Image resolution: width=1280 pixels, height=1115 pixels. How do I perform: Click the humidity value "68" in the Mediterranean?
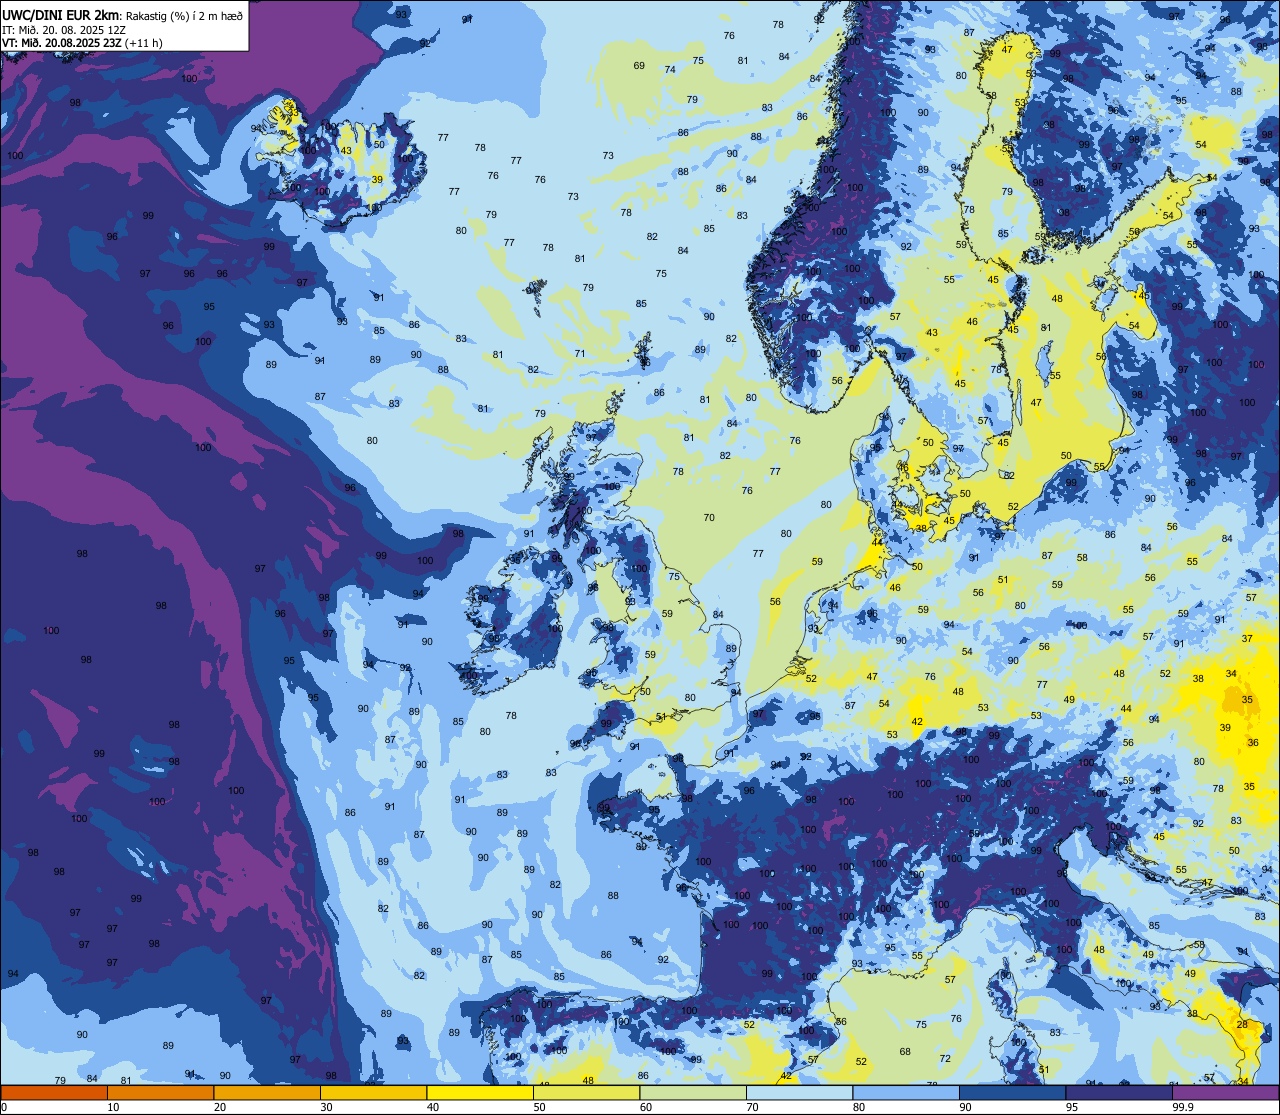tap(905, 1051)
